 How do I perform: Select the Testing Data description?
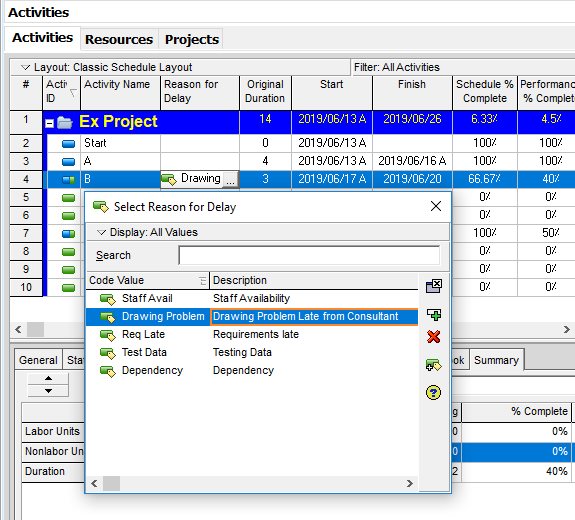(242, 352)
